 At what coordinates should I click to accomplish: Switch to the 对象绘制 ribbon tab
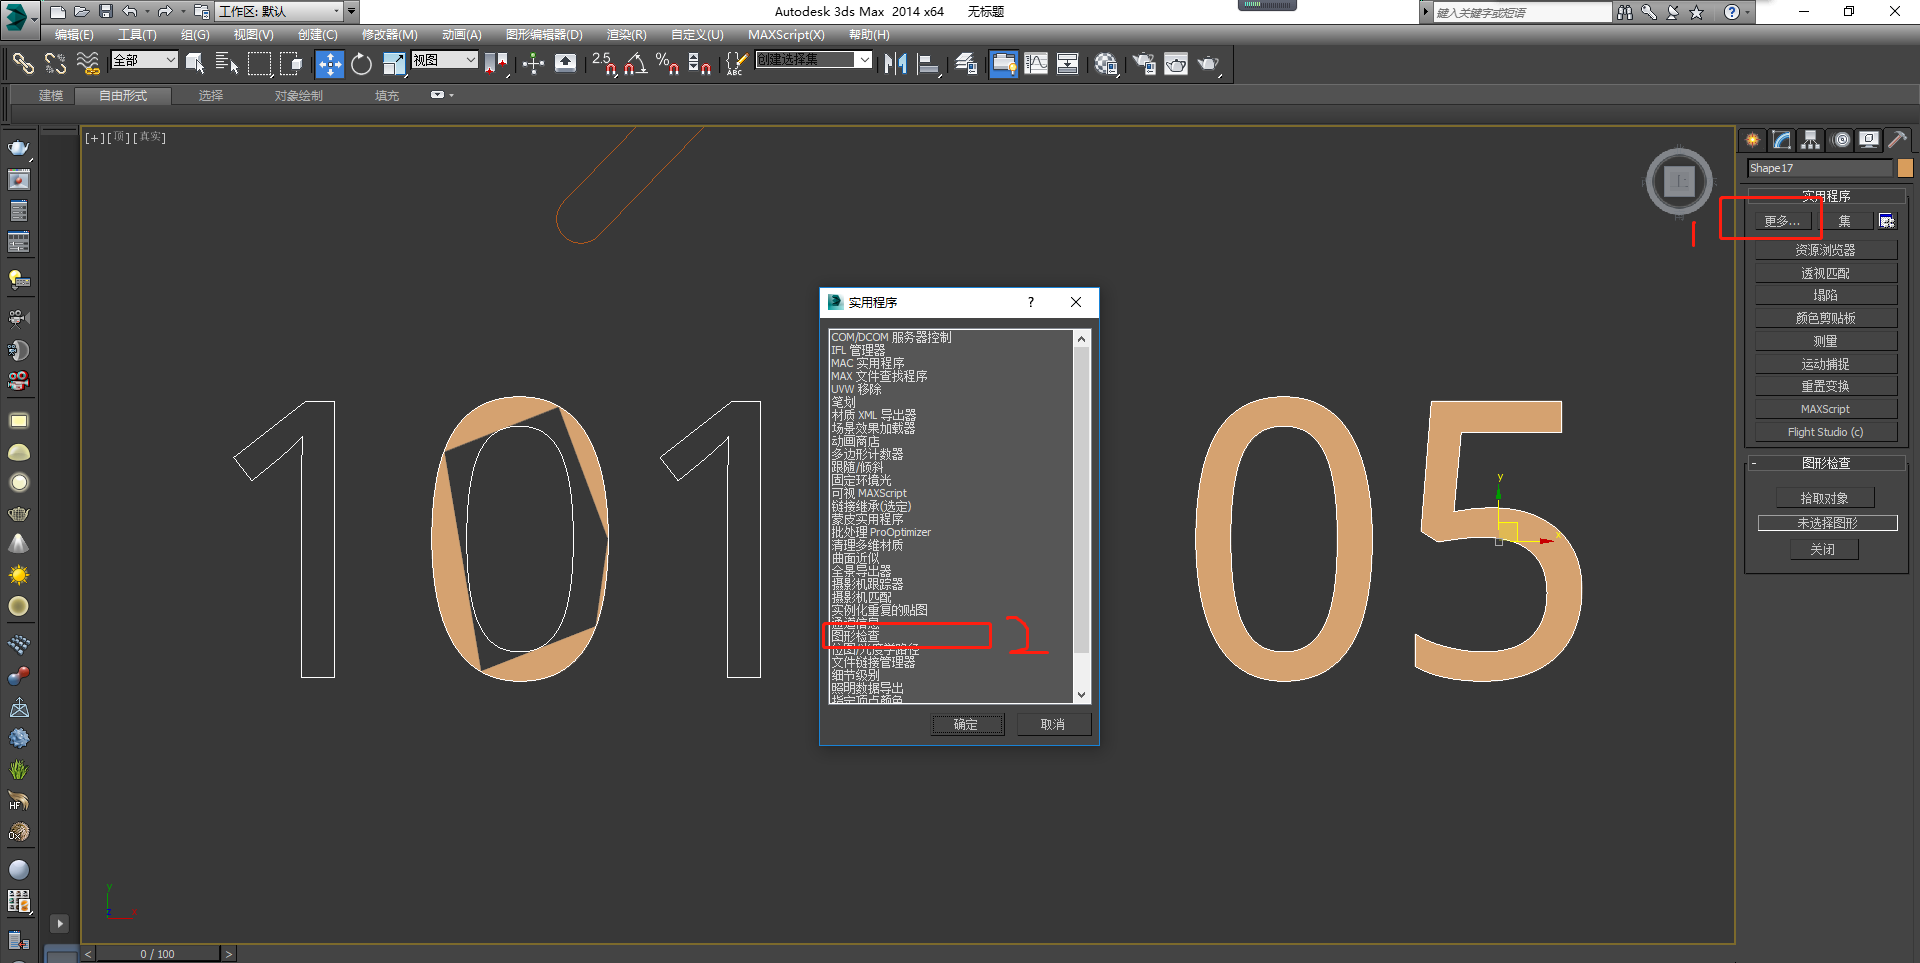point(298,96)
